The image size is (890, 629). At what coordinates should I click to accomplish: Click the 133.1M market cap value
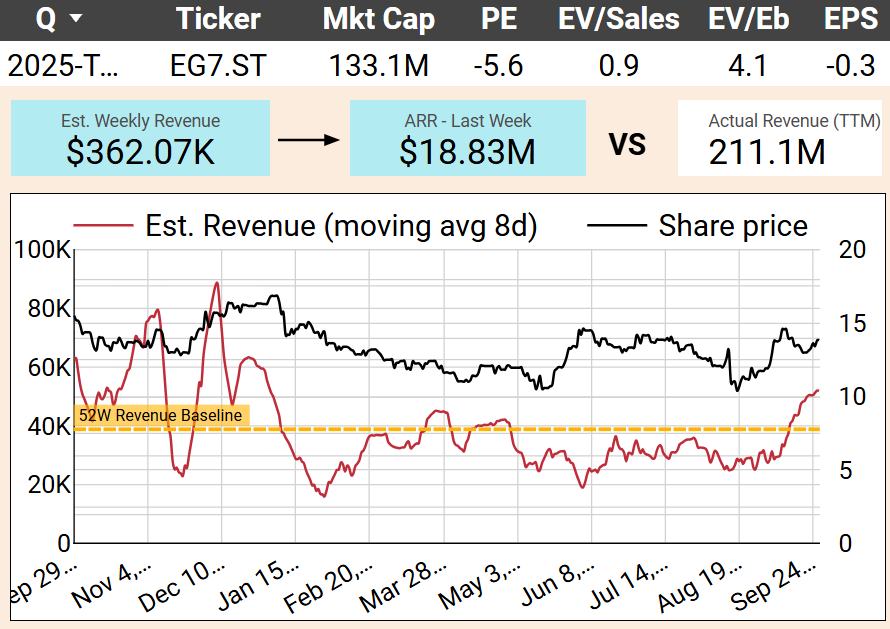pos(379,65)
